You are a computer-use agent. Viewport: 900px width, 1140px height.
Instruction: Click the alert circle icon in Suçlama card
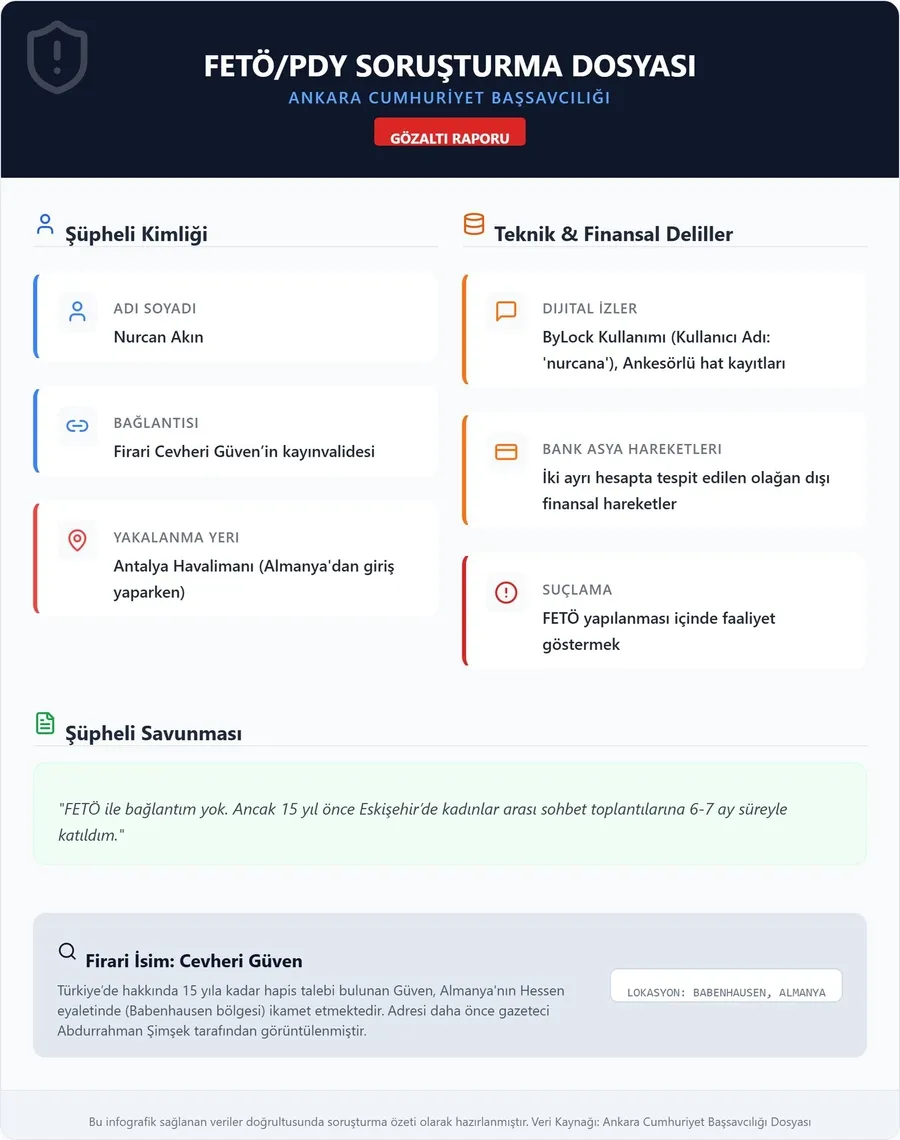click(506, 593)
